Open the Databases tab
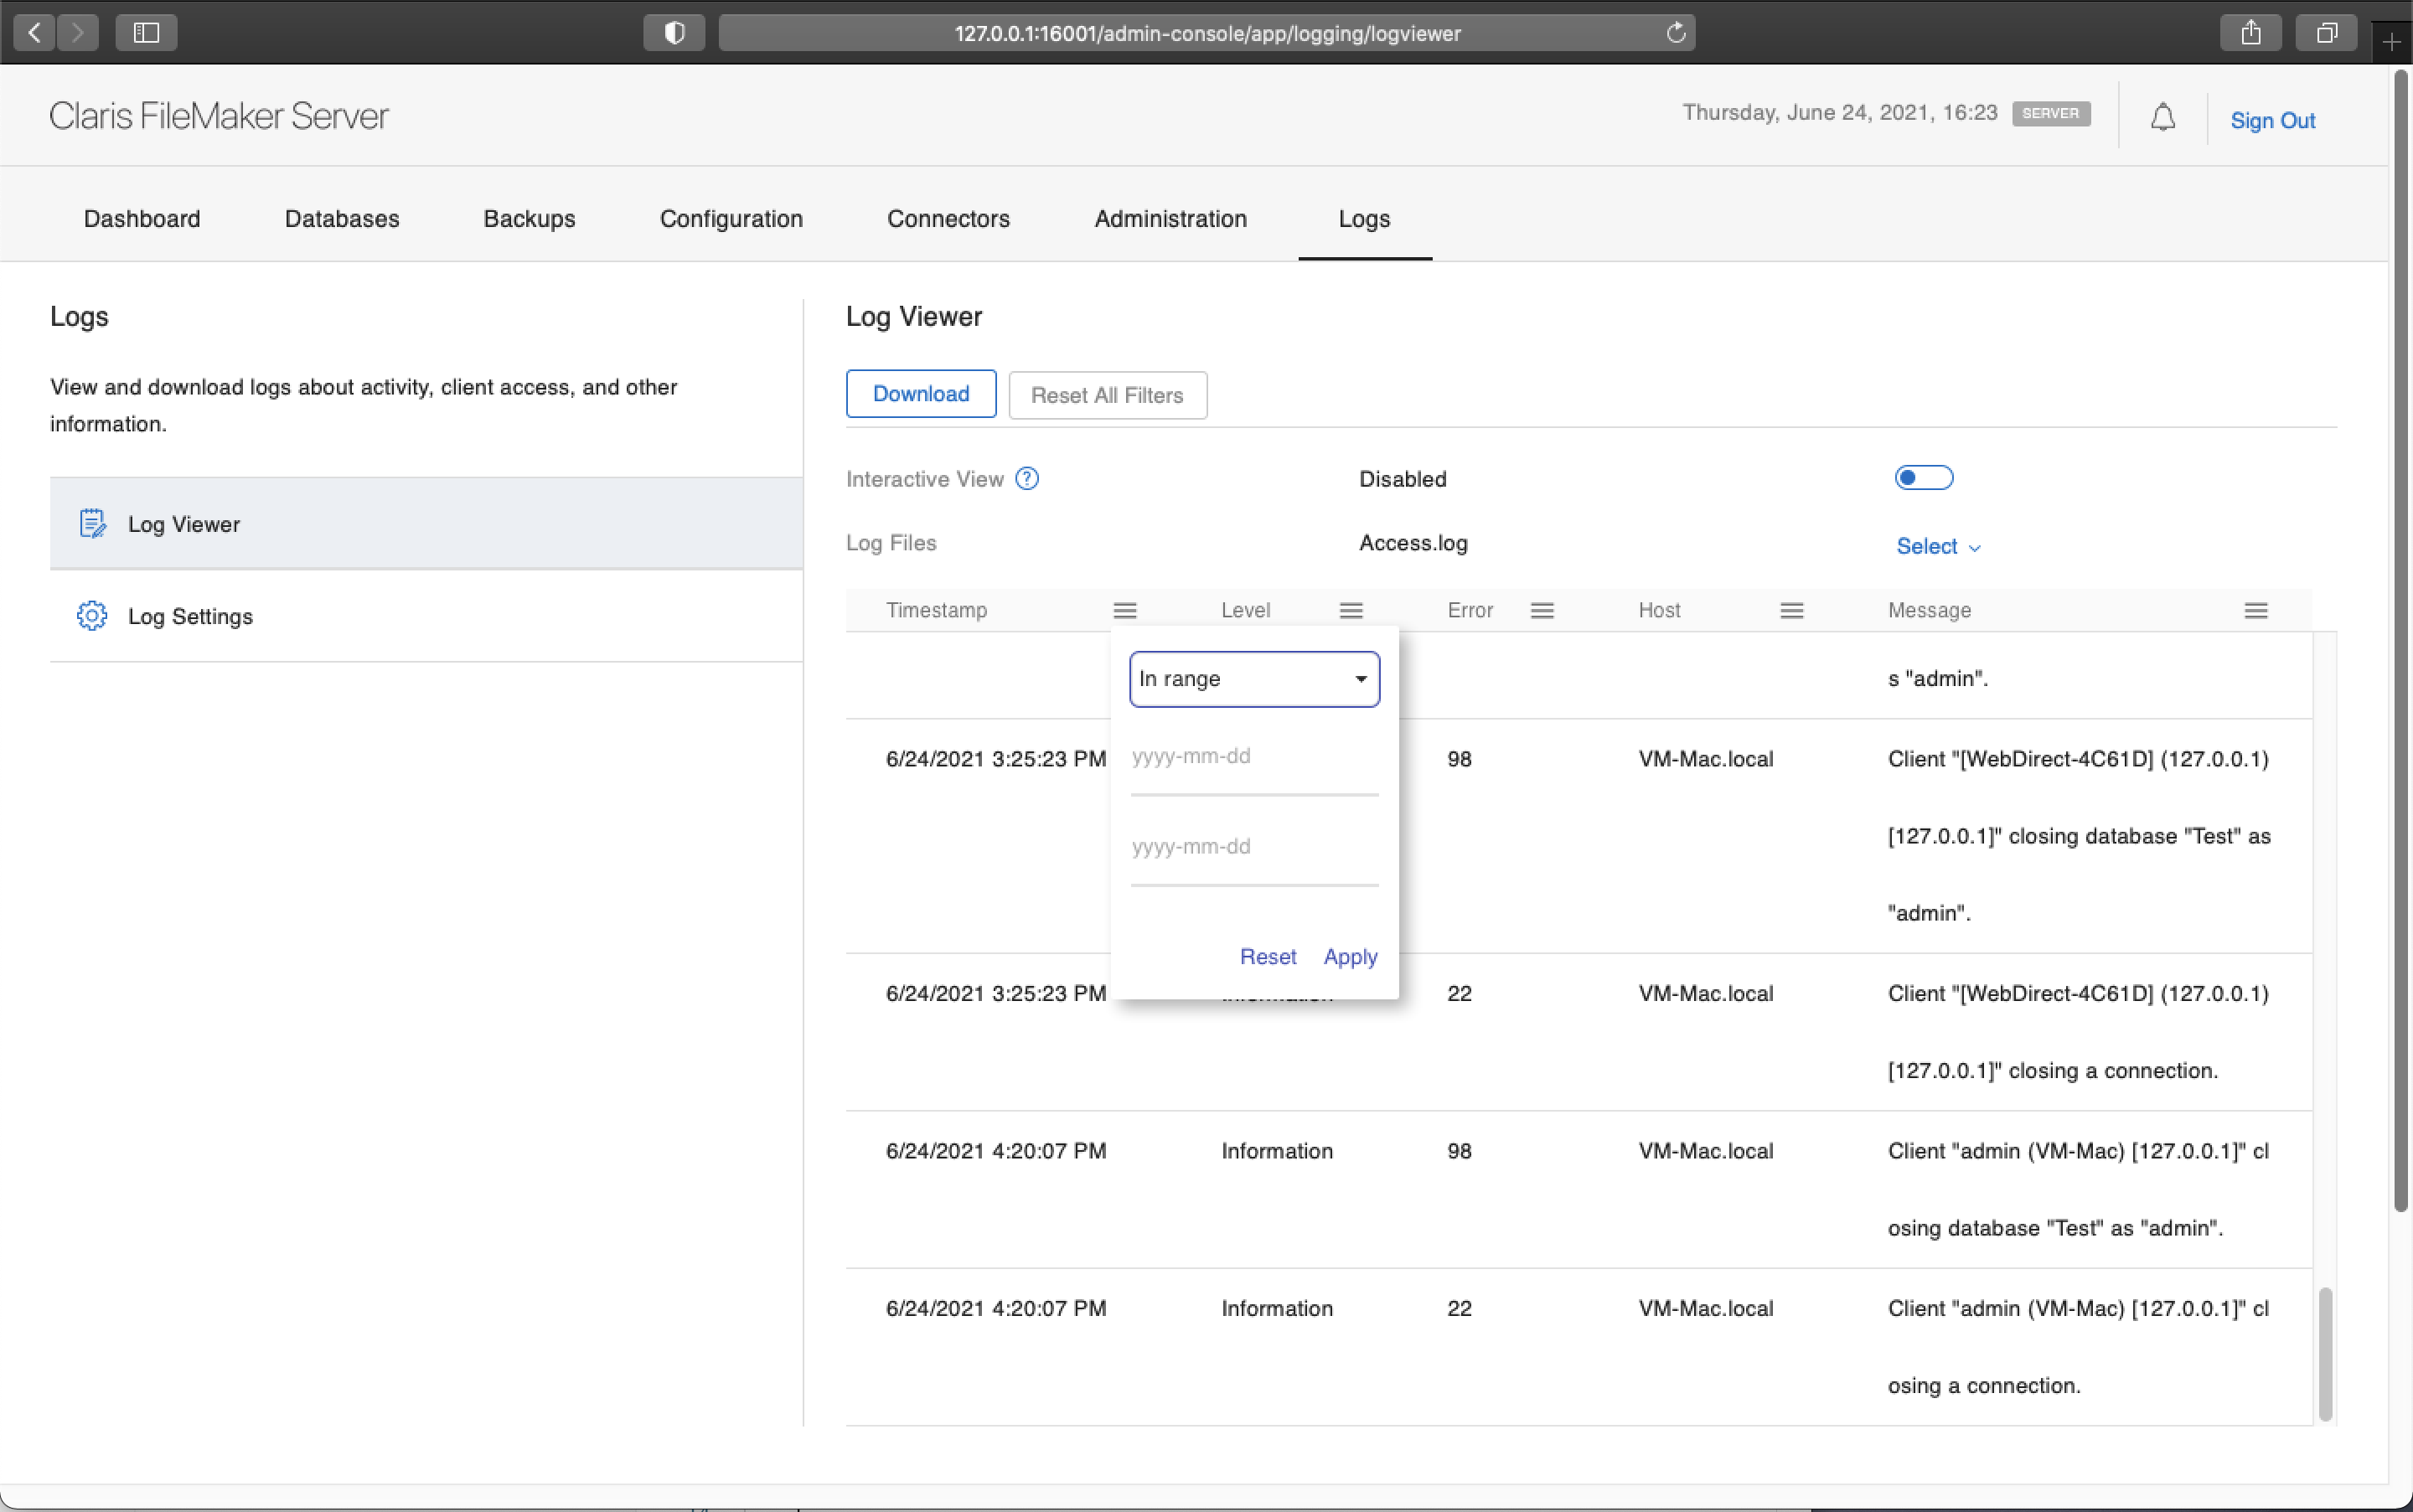 pyautogui.click(x=341, y=219)
